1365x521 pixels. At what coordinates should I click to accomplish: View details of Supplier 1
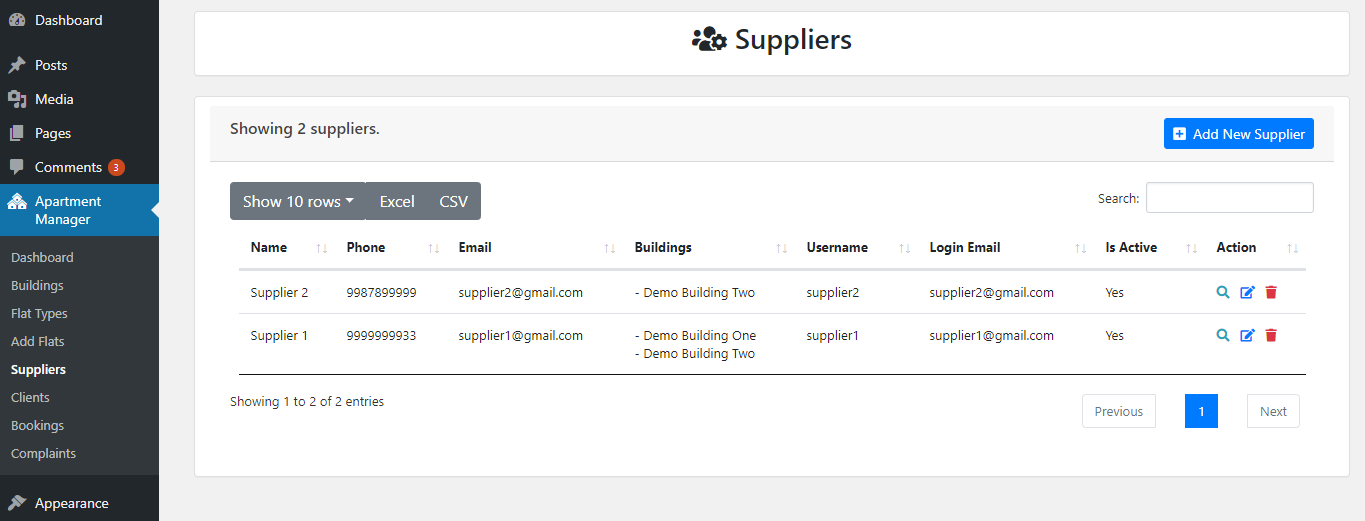tap(1223, 335)
